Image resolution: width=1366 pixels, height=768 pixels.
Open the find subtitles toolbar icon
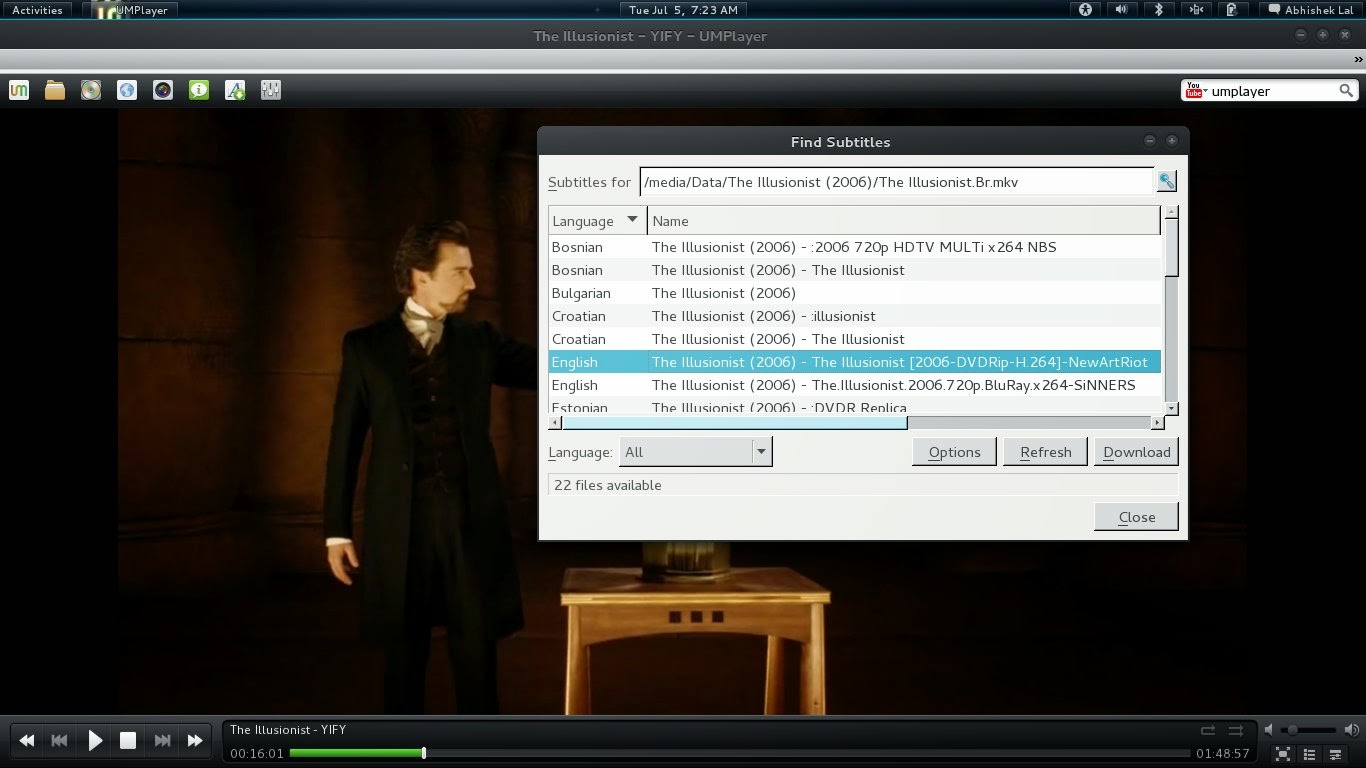pyautogui.click(x=235, y=90)
